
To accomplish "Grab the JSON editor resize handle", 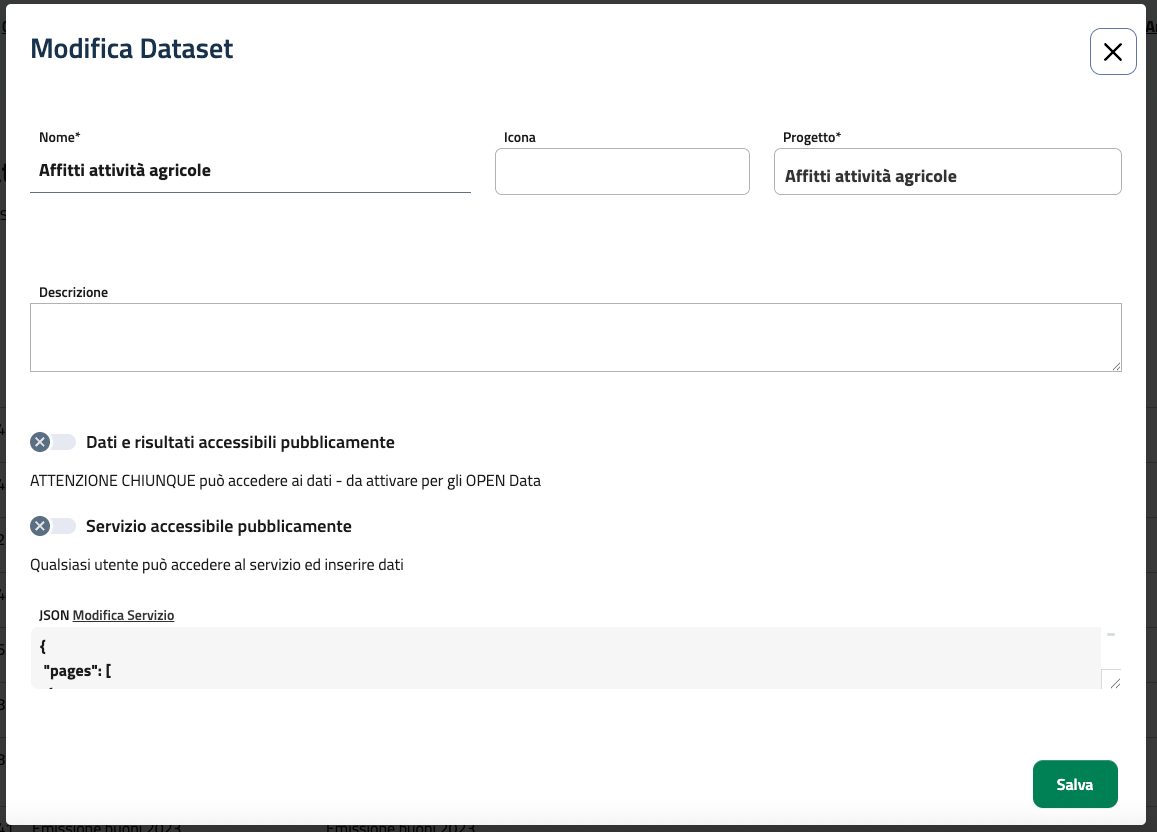I will pyautogui.click(x=1114, y=682).
